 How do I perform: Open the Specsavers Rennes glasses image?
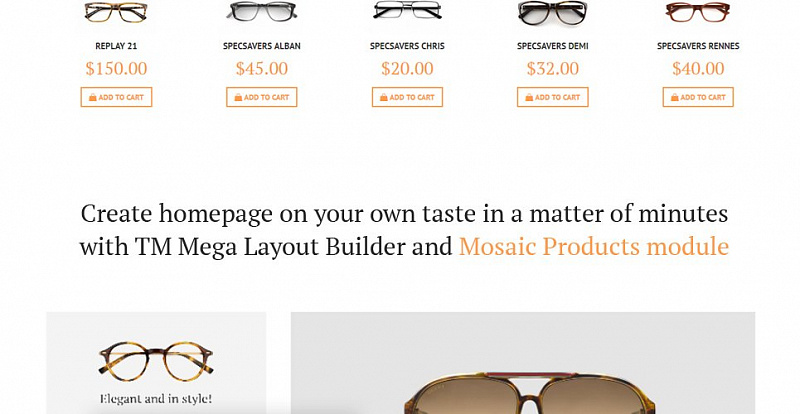point(698,12)
